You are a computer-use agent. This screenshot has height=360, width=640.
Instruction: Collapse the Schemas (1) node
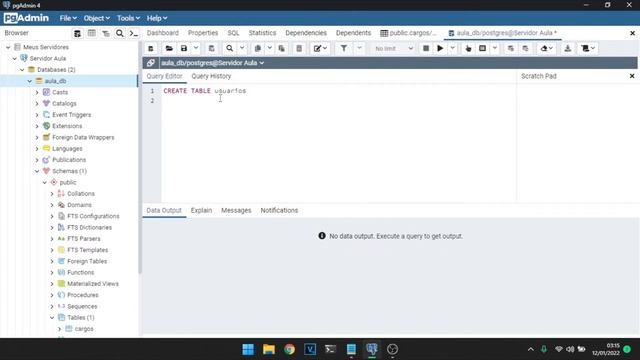click(x=37, y=171)
